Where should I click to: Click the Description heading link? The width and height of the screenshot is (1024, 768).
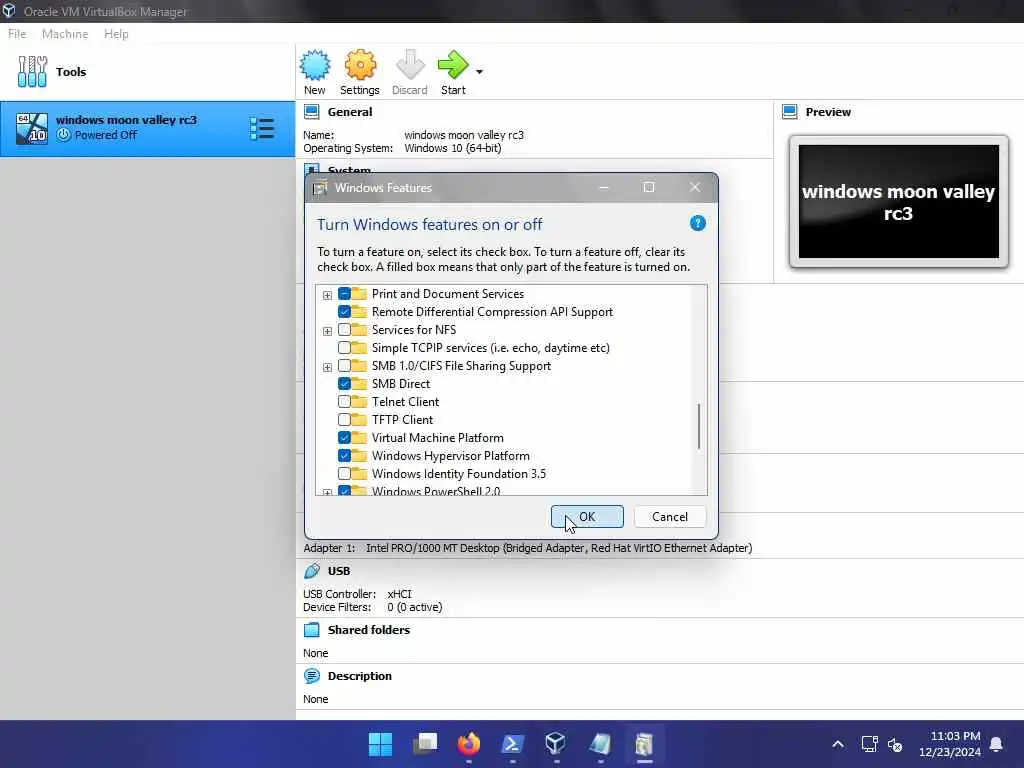(x=360, y=676)
